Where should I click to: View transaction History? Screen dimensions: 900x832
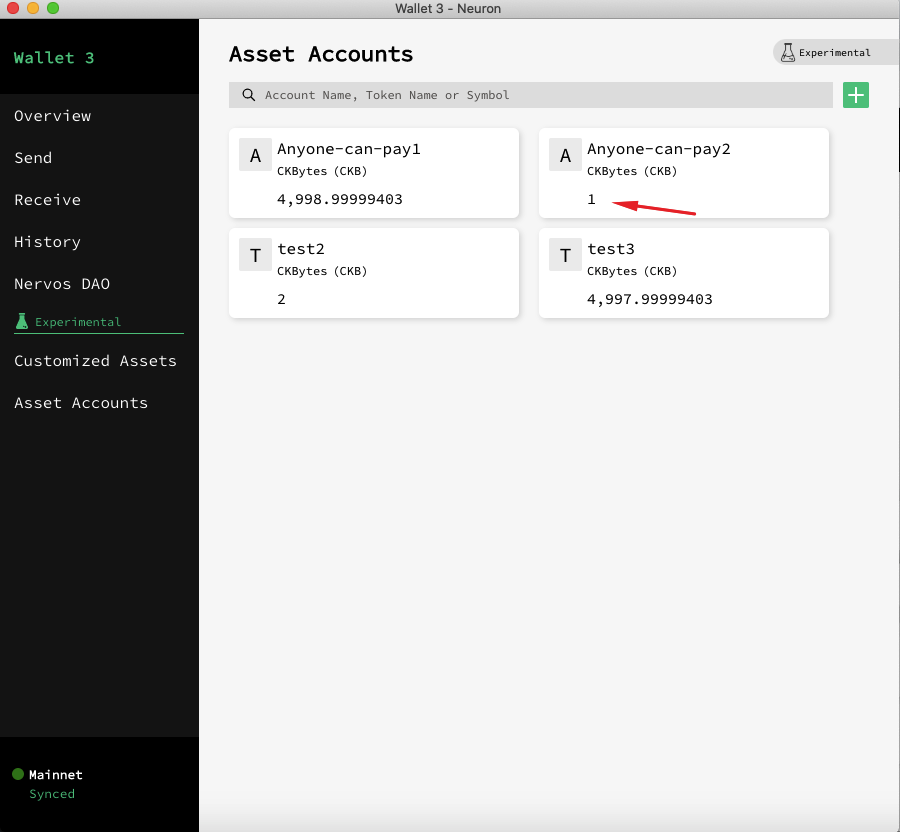pyautogui.click(x=47, y=242)
